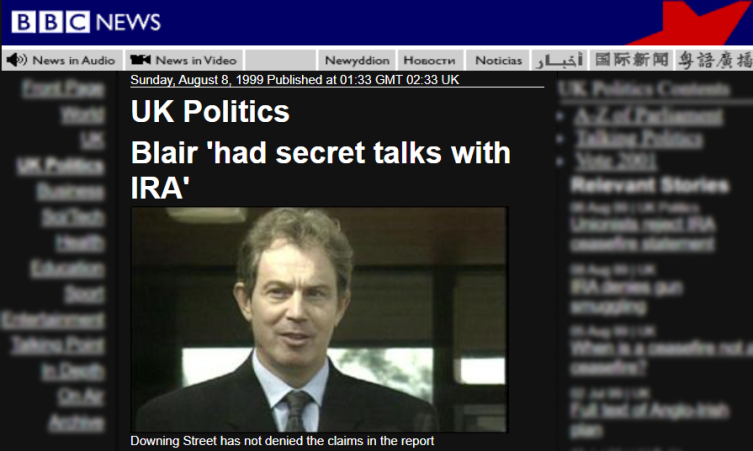Screen dimensions: 753x451
Task: Select the 国际新闻 Chinese news tab
Action: point(632,60)
